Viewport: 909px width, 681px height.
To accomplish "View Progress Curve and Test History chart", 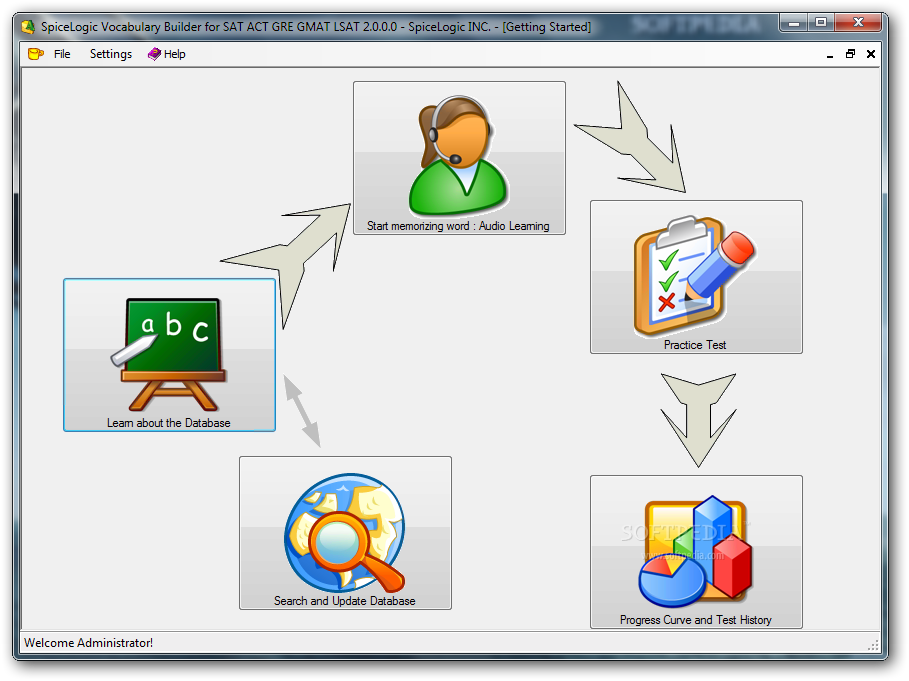I will pyautogui.click(x=696, y=552).
